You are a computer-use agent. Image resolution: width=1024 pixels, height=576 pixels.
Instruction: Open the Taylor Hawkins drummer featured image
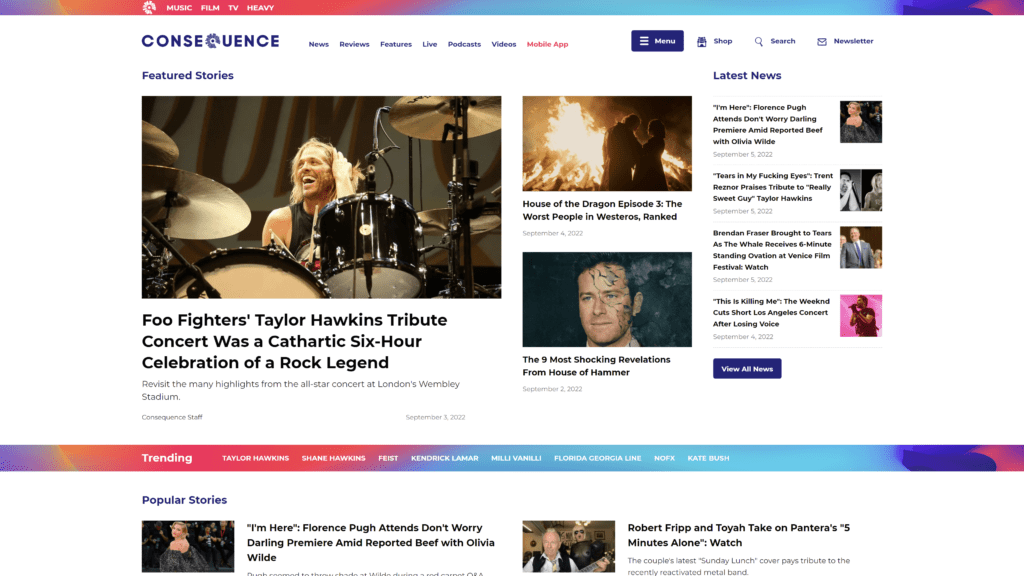click(321, 197)
